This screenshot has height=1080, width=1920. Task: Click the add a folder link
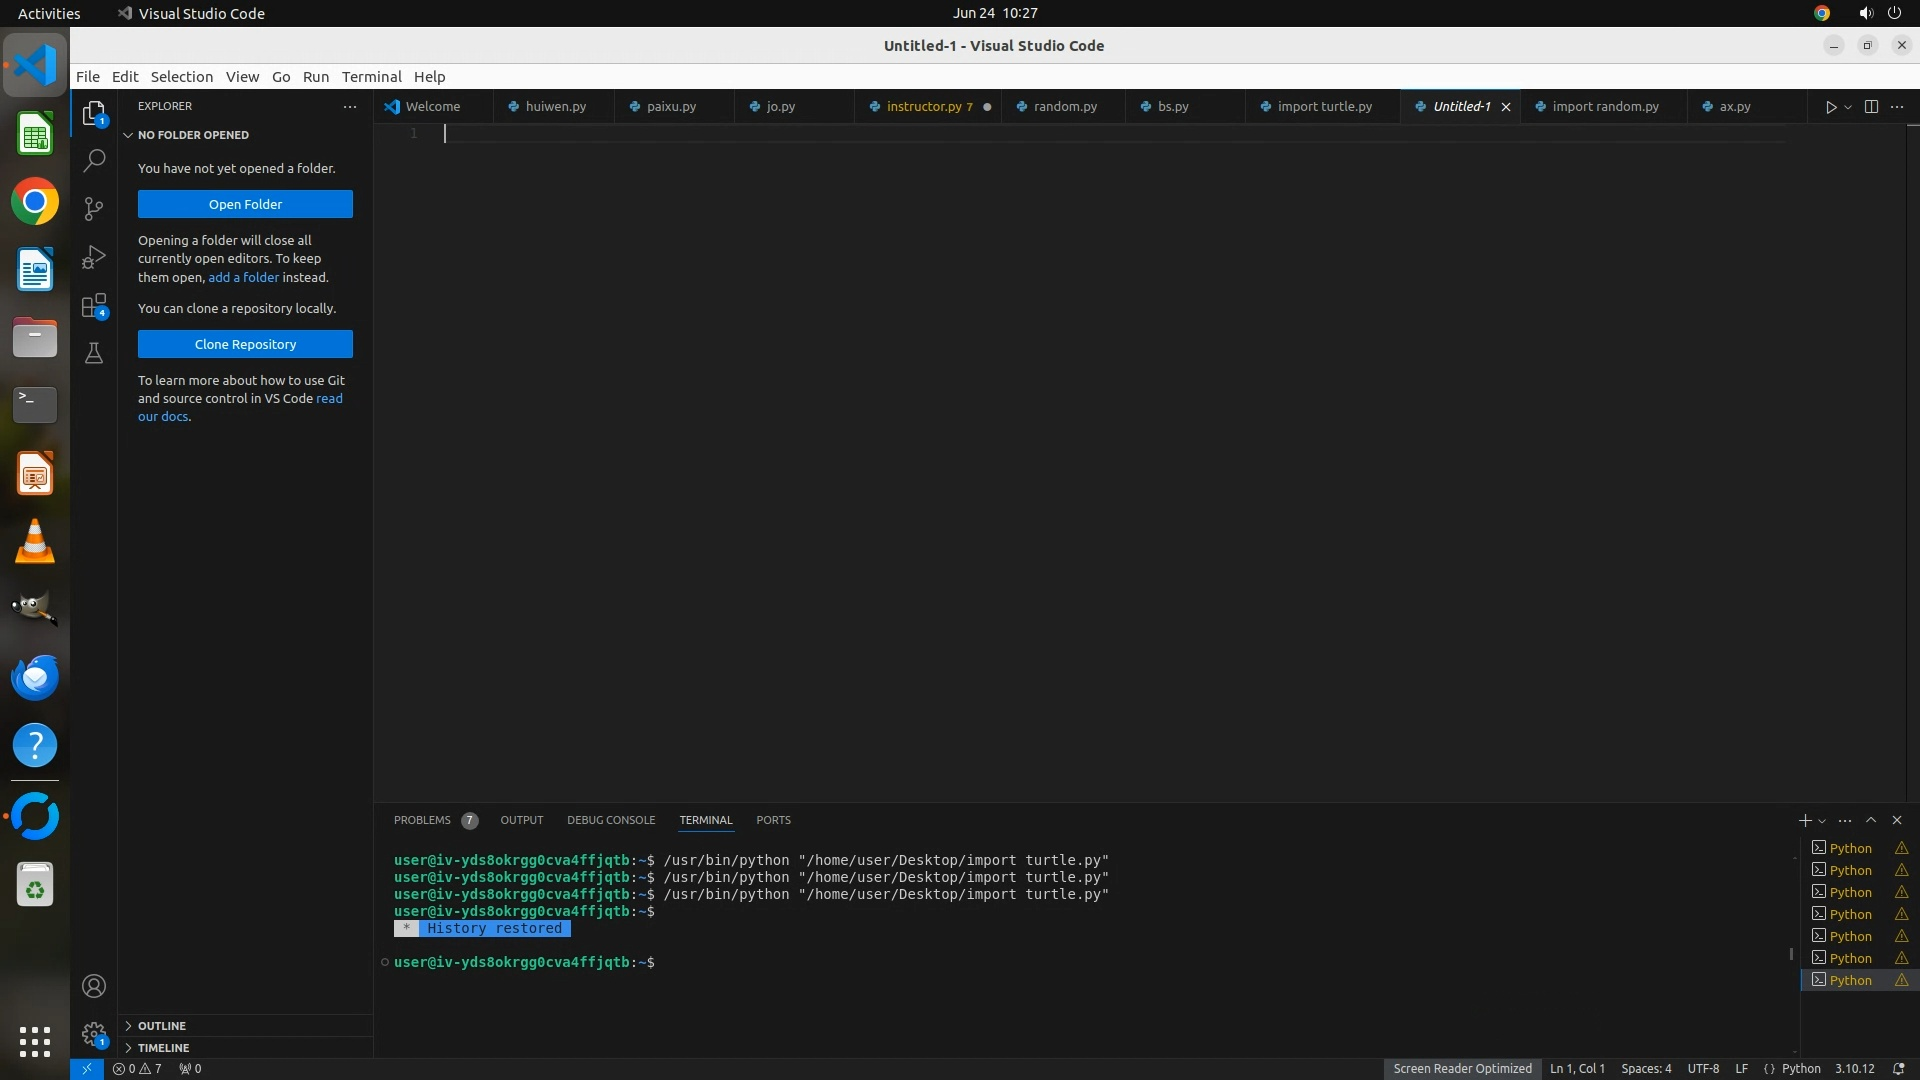243,277
